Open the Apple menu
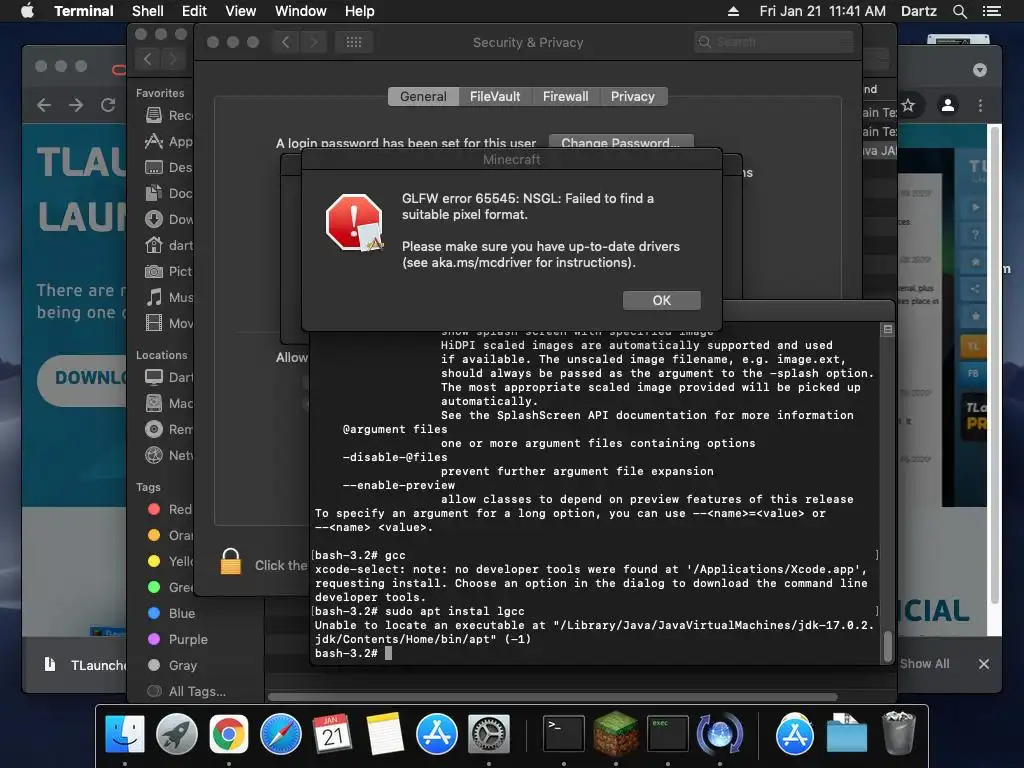The width and height of the screenshot is (1024, 768). coord(27,11)
